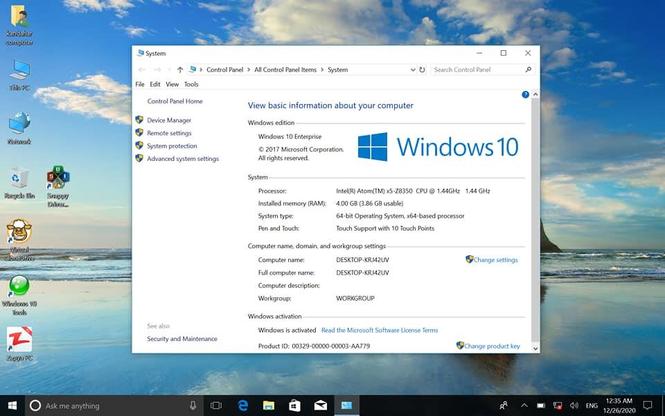
Task: Open Device Manager from the sidebar
Action: (169, 120)
